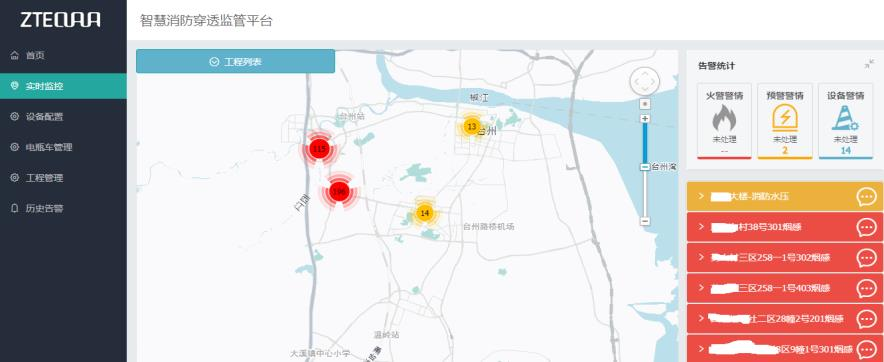This screenshot has height=362, width=884.
Task: Click the map zoom slider handle
Action: coord(646,167)
